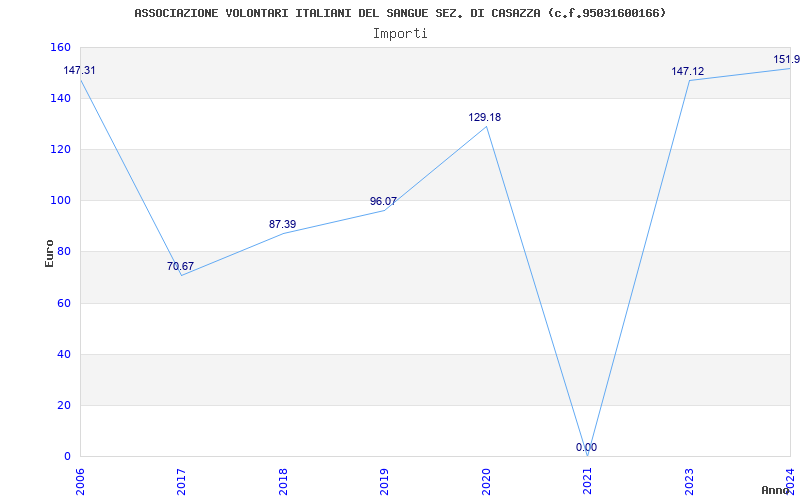Click the 2021 x-axis label
This screenshot has height=500, width=800.
point(587,481)
